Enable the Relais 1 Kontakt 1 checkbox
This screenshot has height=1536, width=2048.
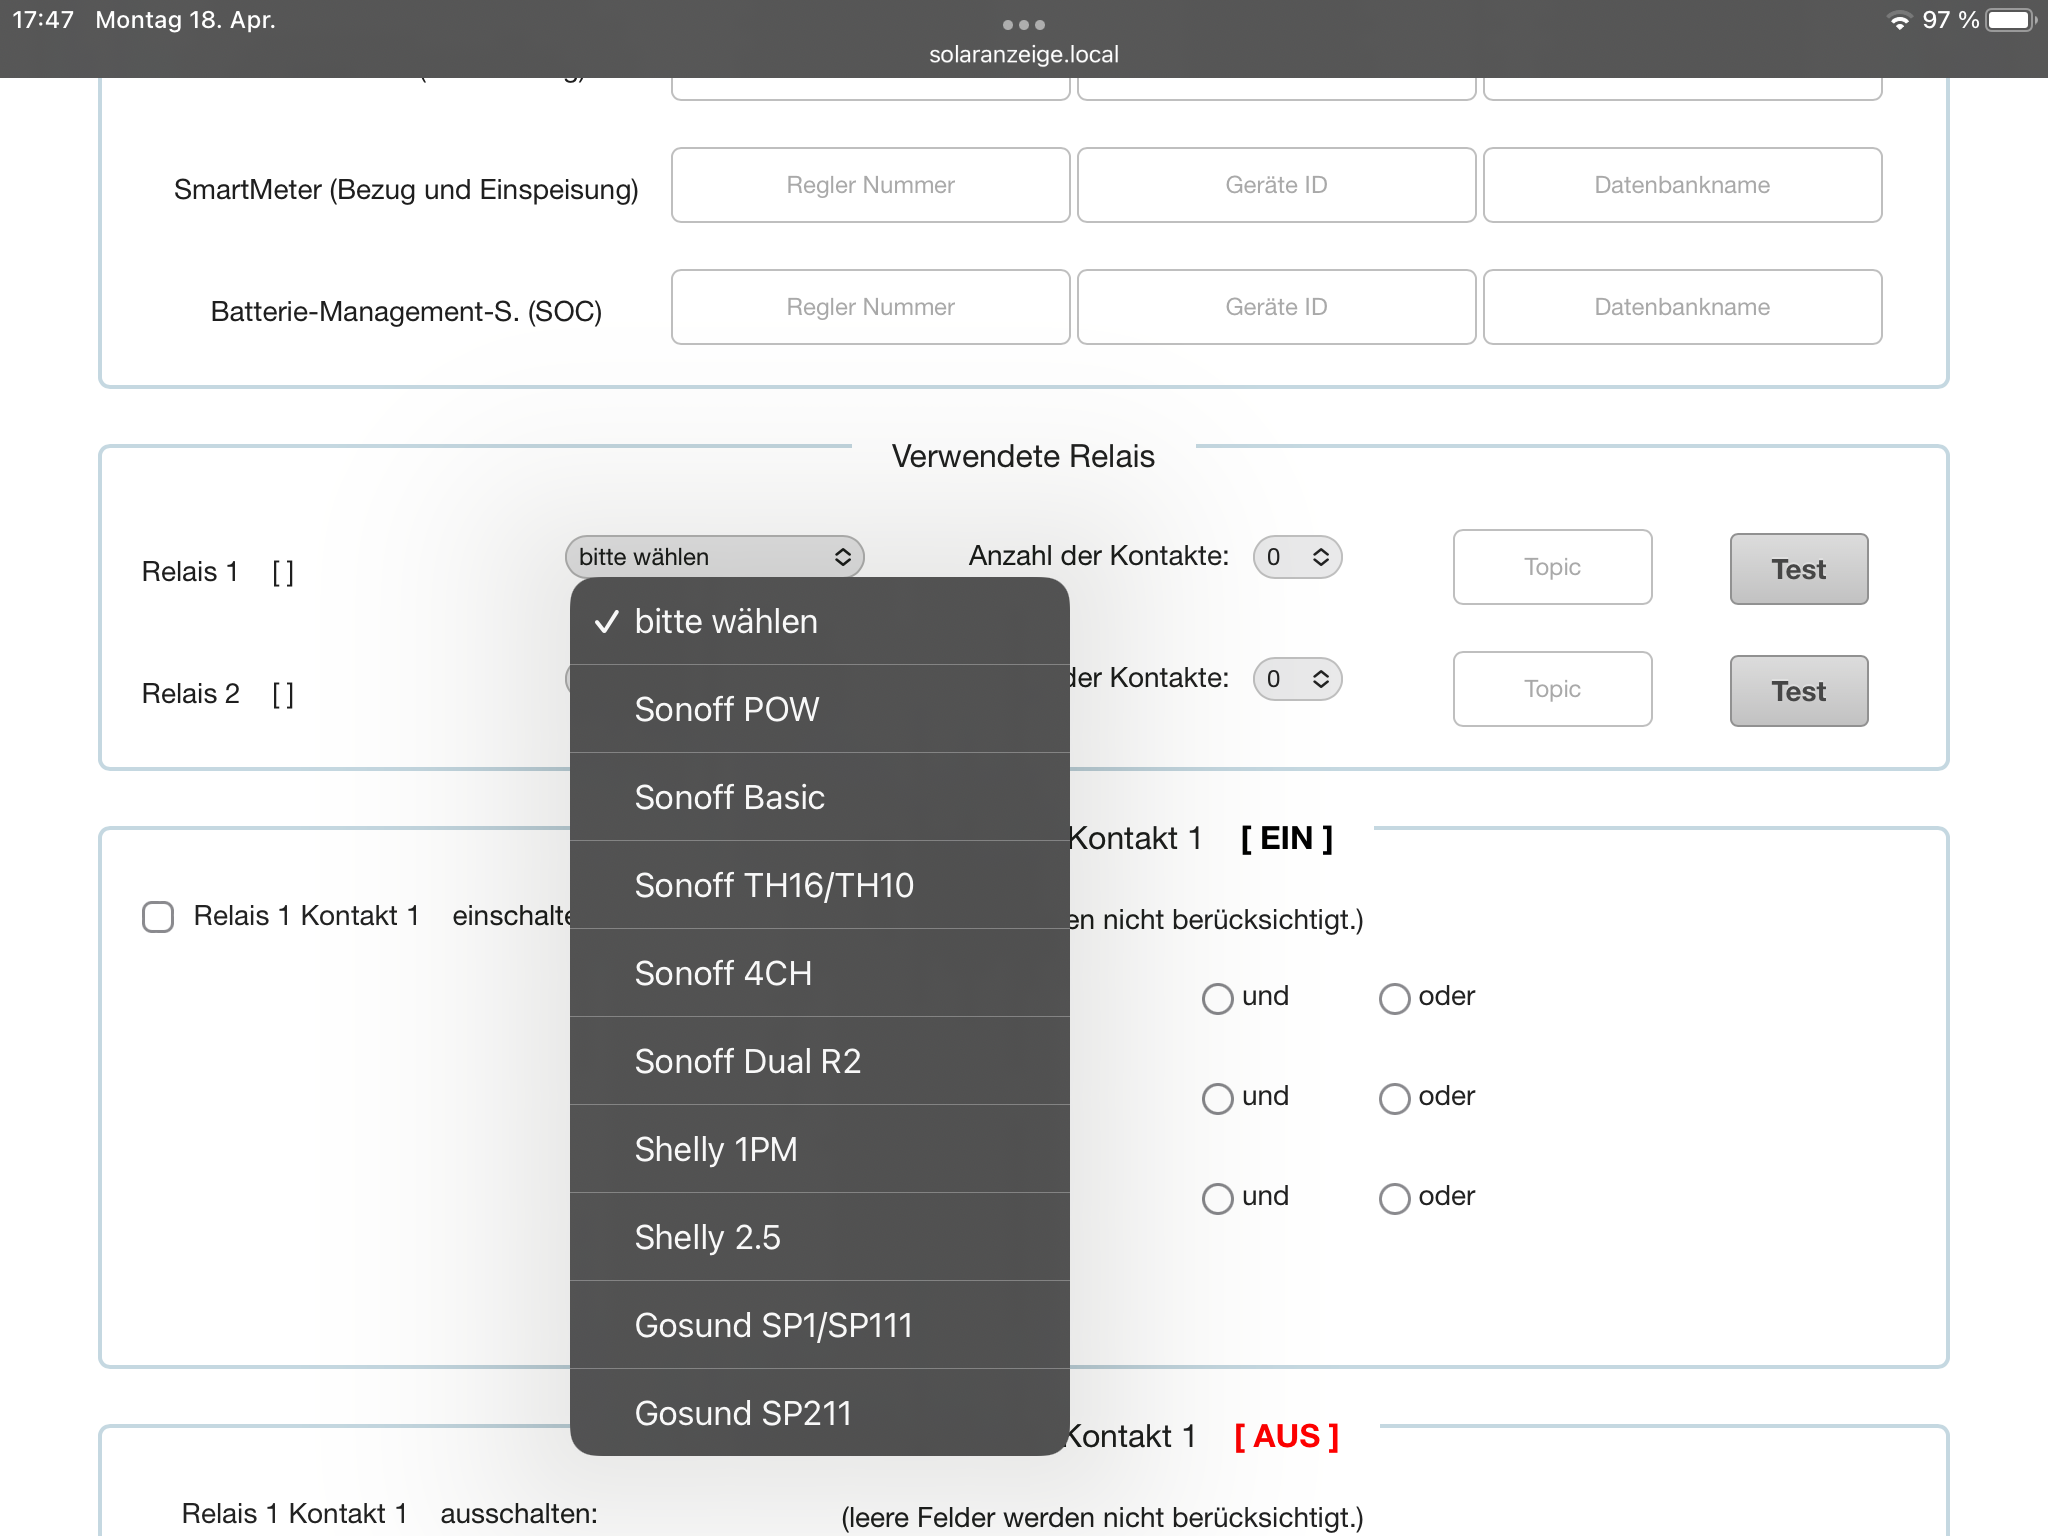(158, 916)
